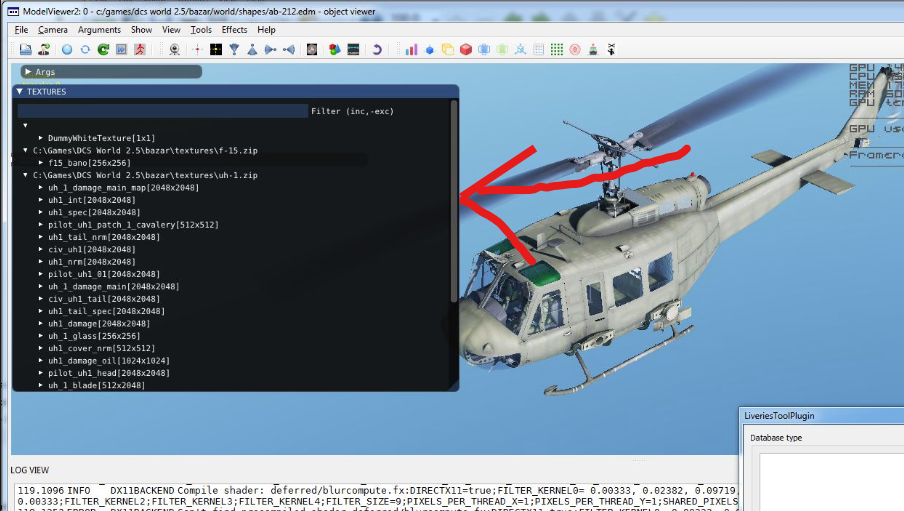Click the purple undo arrow icon
Screen dimensions: 904x511
pyautogui.click(x=376, y=50)
